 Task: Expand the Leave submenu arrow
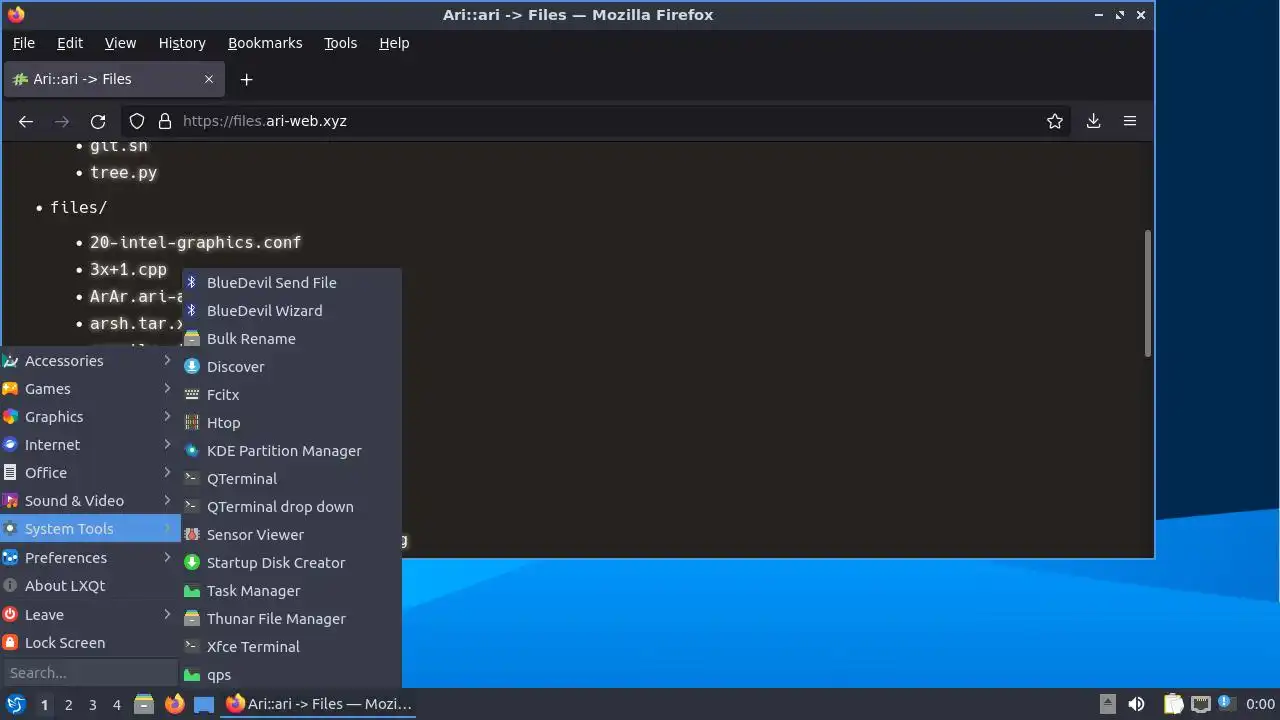tap(167, 615)
